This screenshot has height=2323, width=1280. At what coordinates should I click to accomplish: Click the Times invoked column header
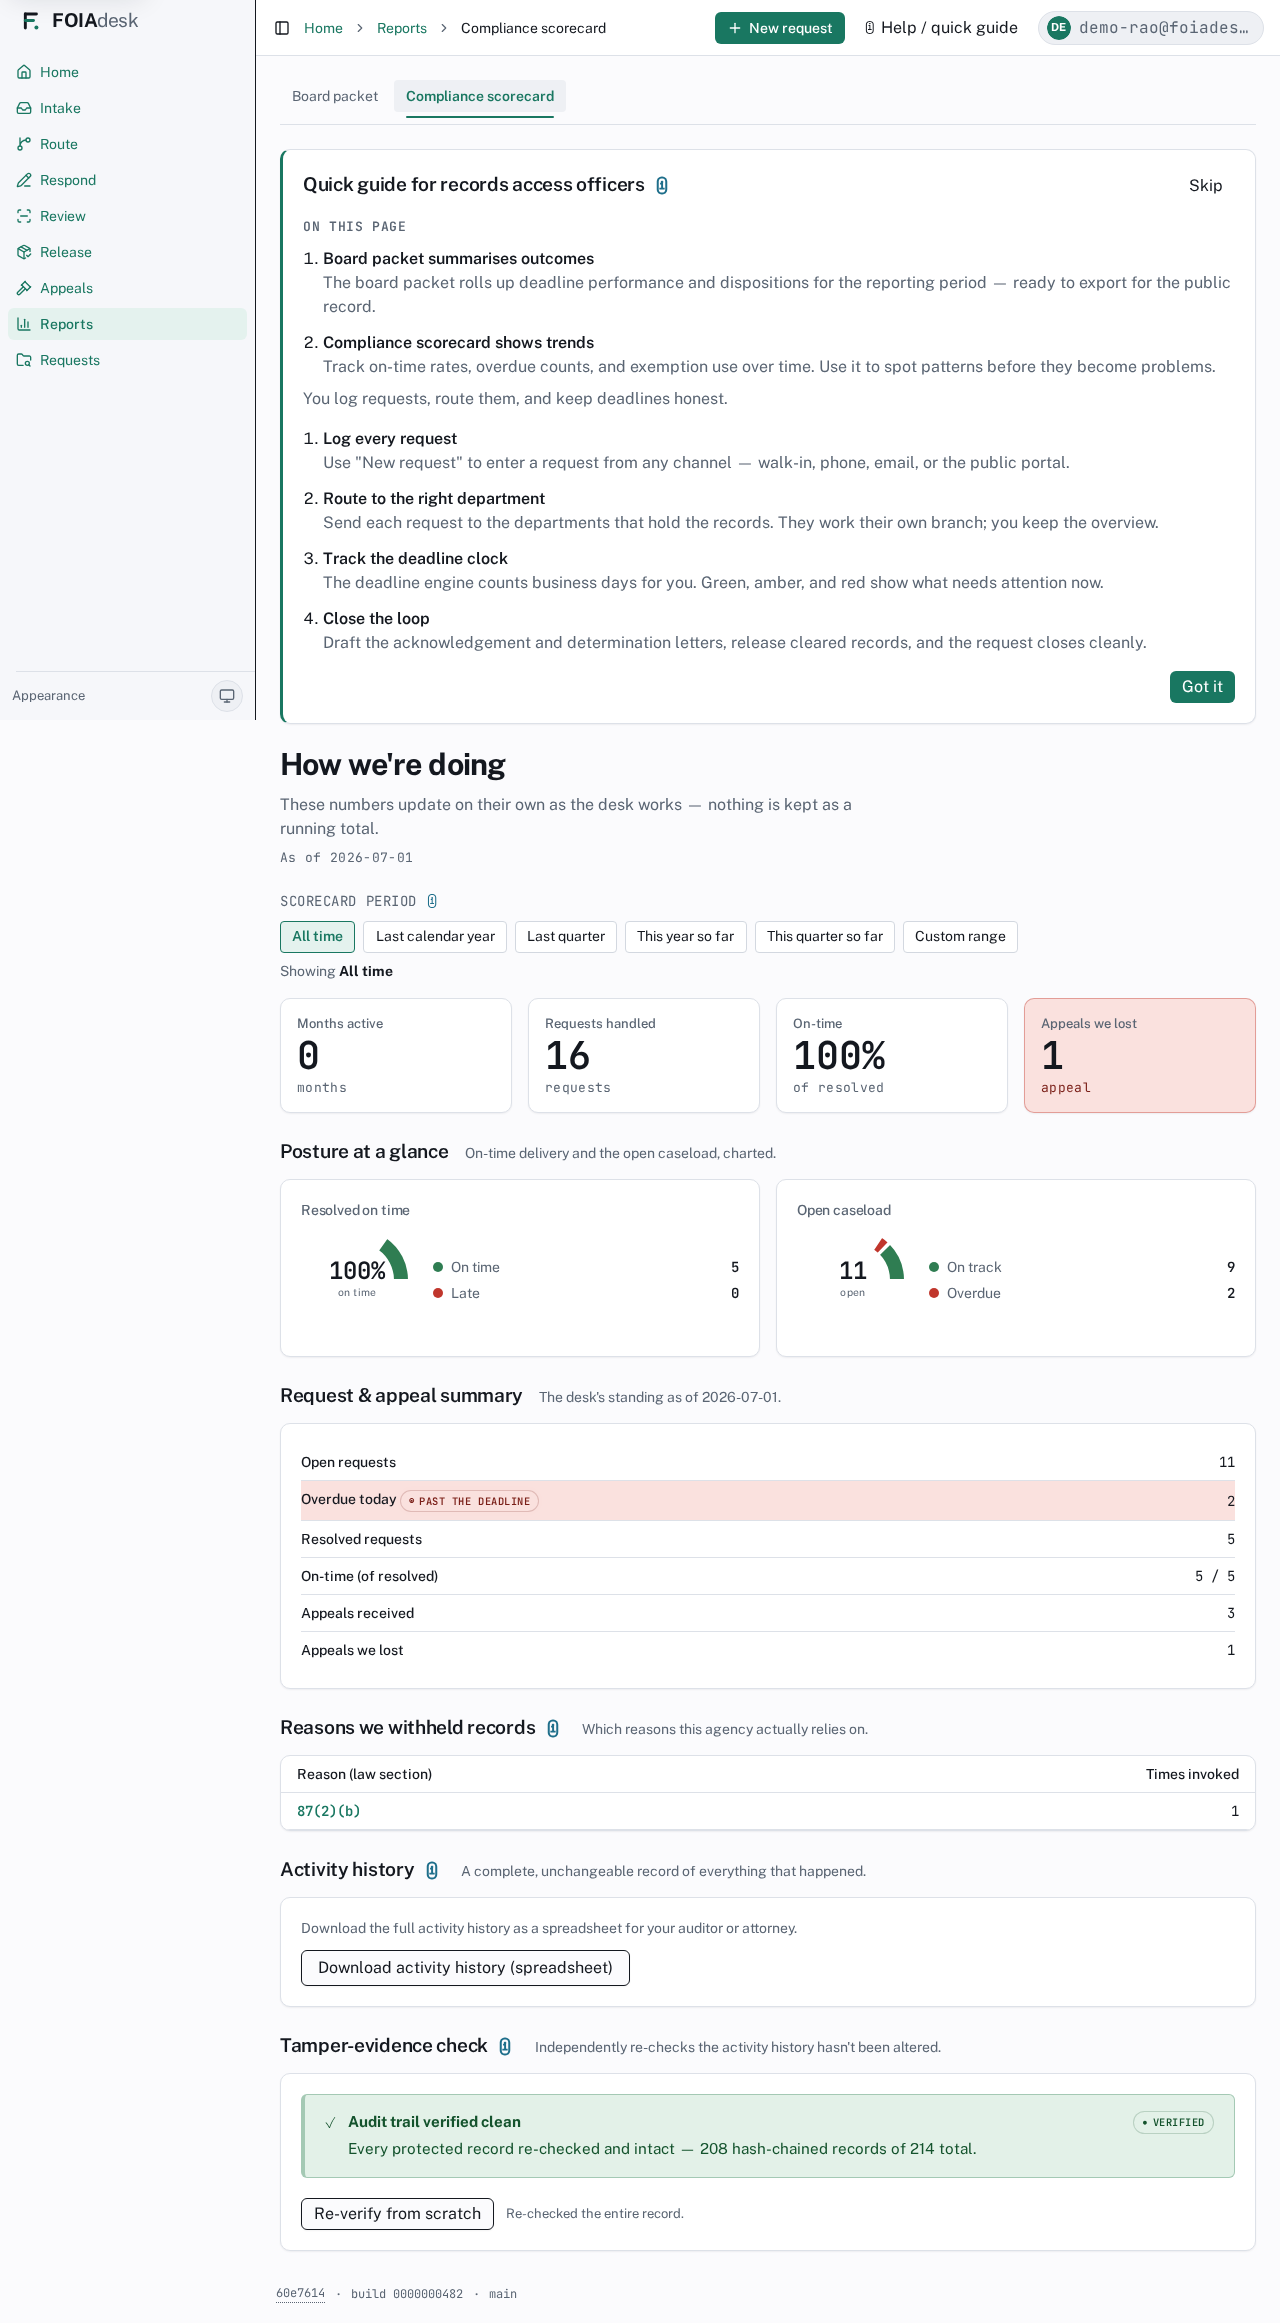coord(1192,1774)
